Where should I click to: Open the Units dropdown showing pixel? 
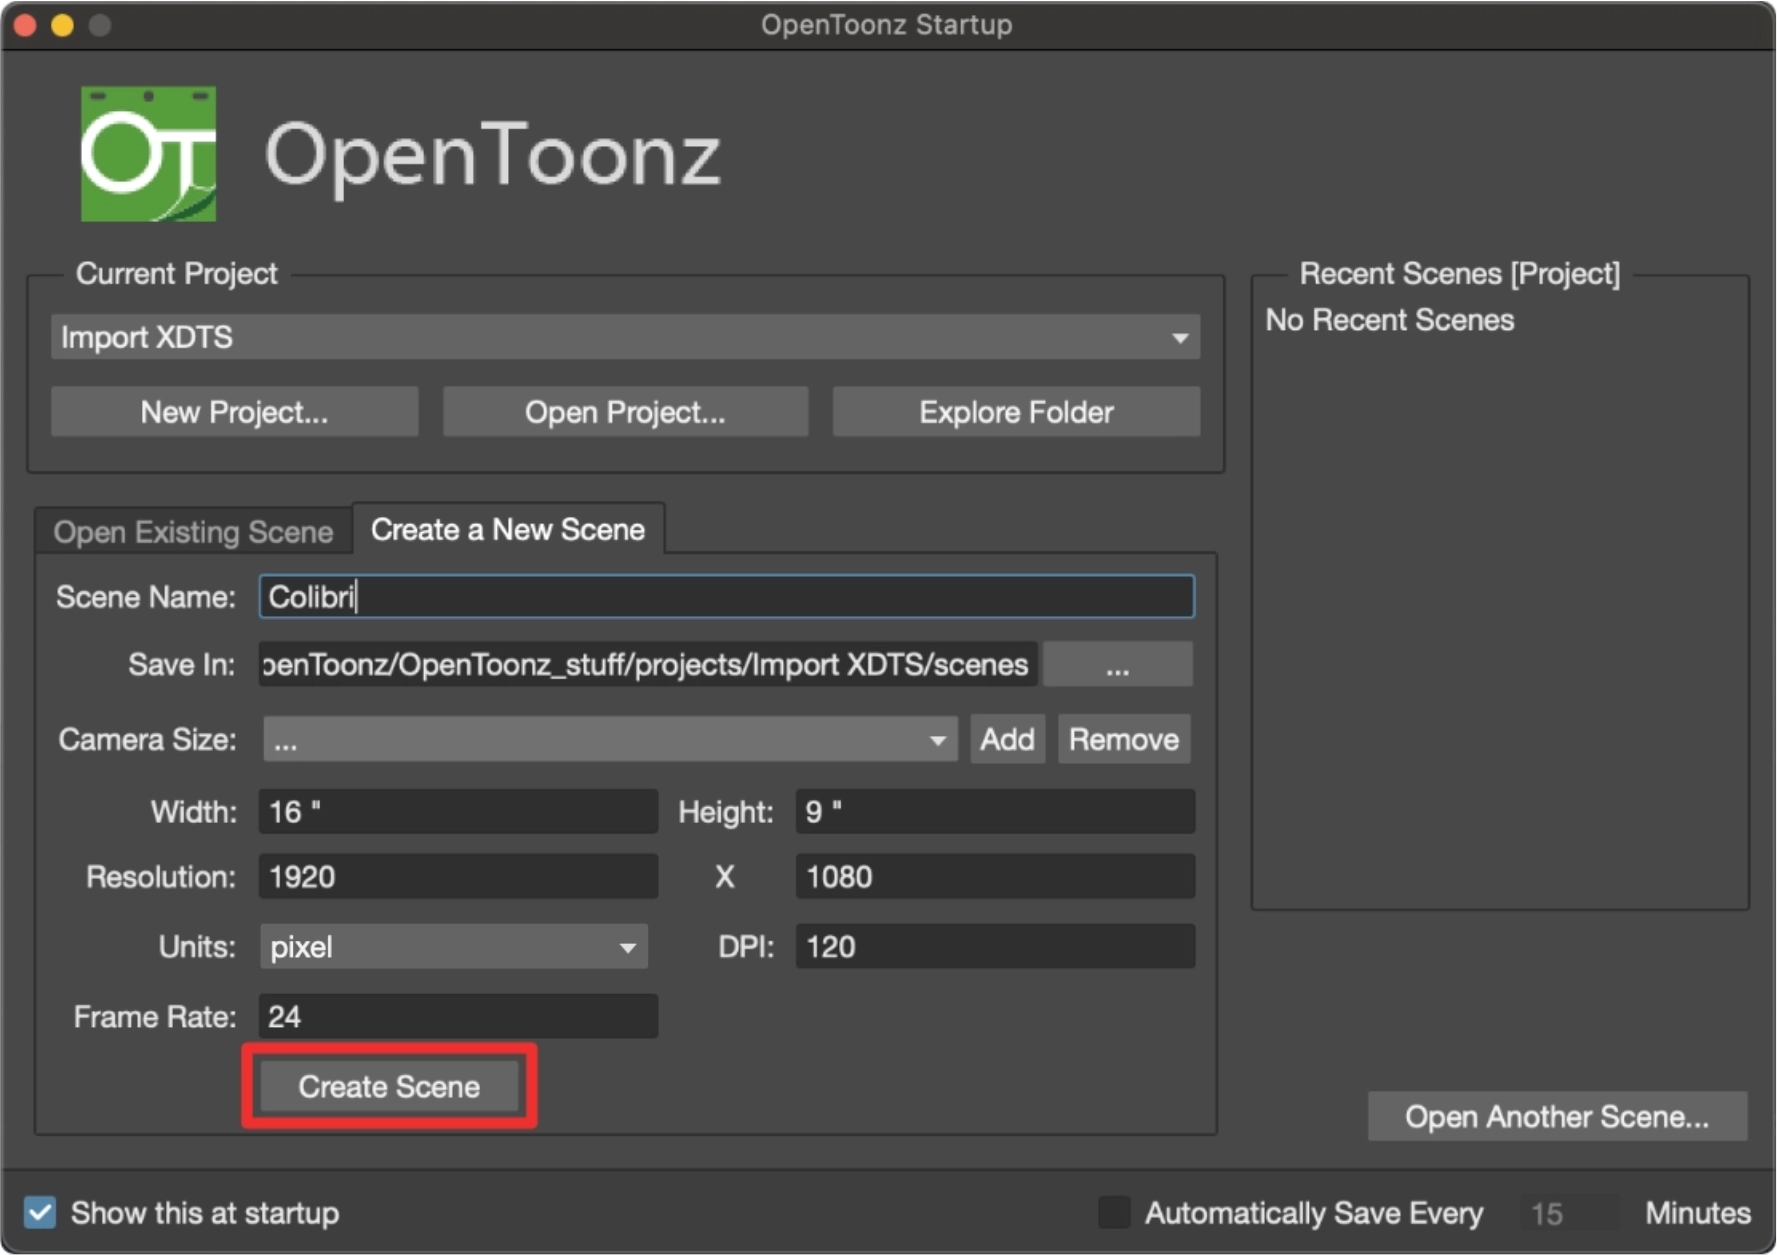pos(454,946)
